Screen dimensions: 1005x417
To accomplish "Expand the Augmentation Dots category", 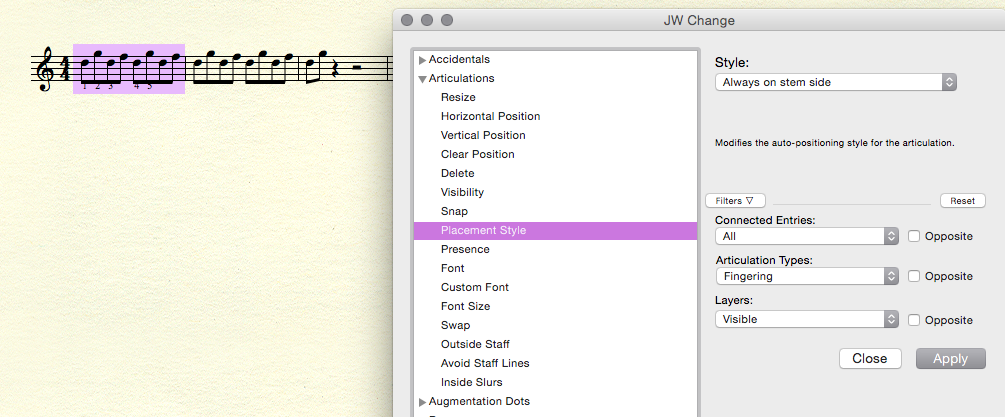I will click(423, 402).
